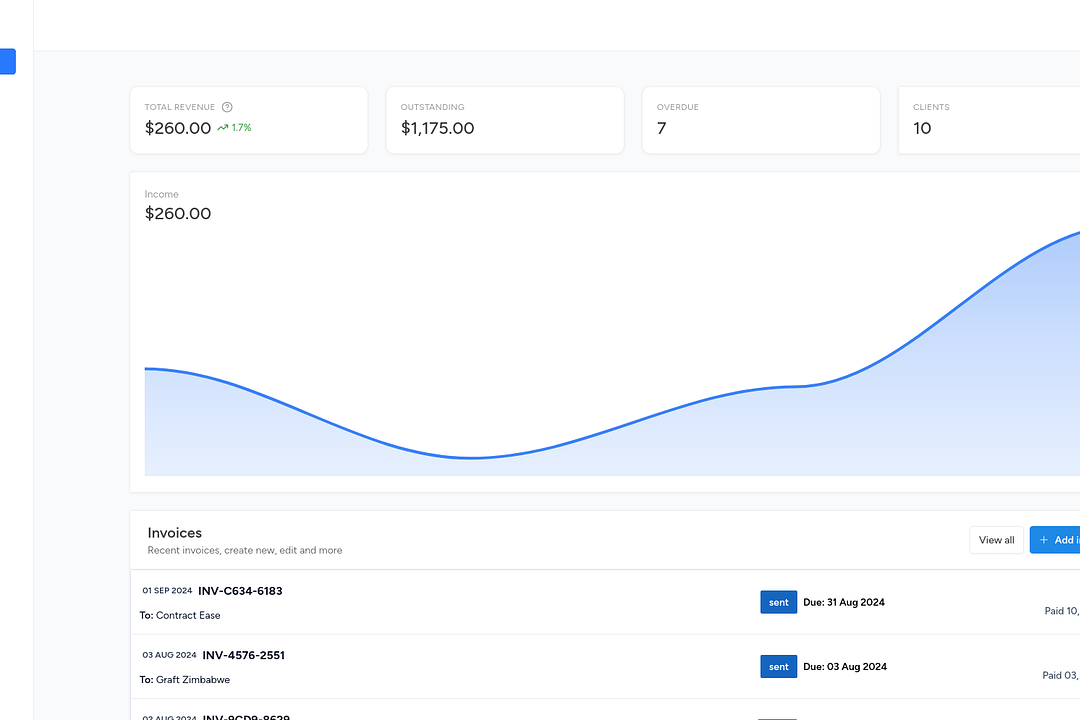The image size is (1080, 720).
Task: Open the Outstanding $1,175.00 card
Action: (x=504, y=120)
